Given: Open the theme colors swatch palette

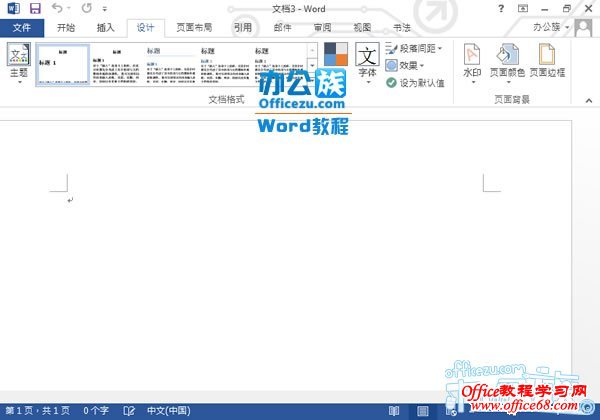Looking at the screenshot, I should 336,54.
